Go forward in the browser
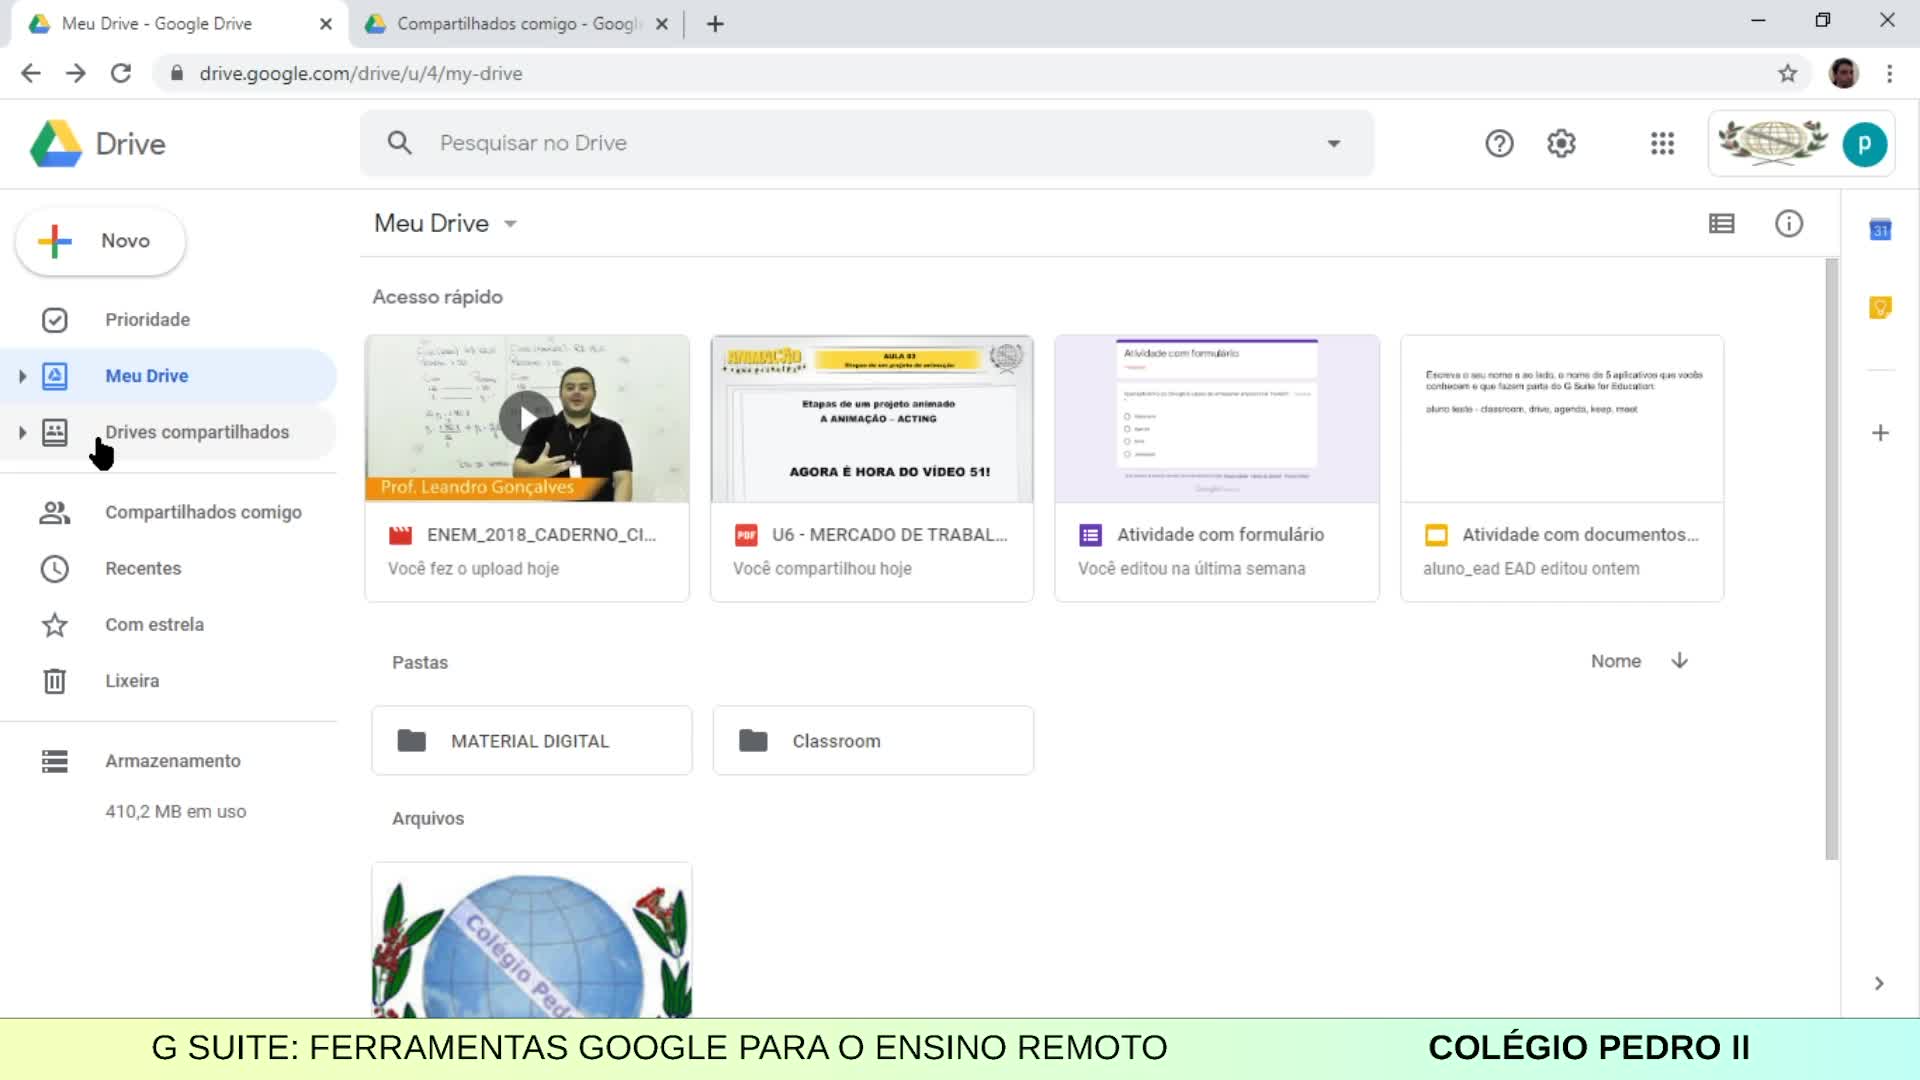1920x1080 pixels. [x=76, y=73]
